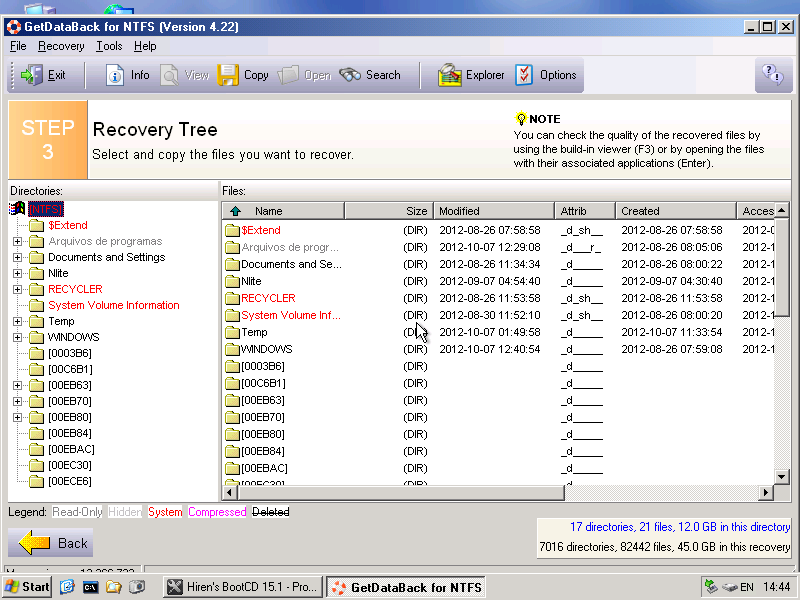Viewport: 800px width, 600px height.
Task: Open the file manager quick launch icon
Action: point(113,587)
